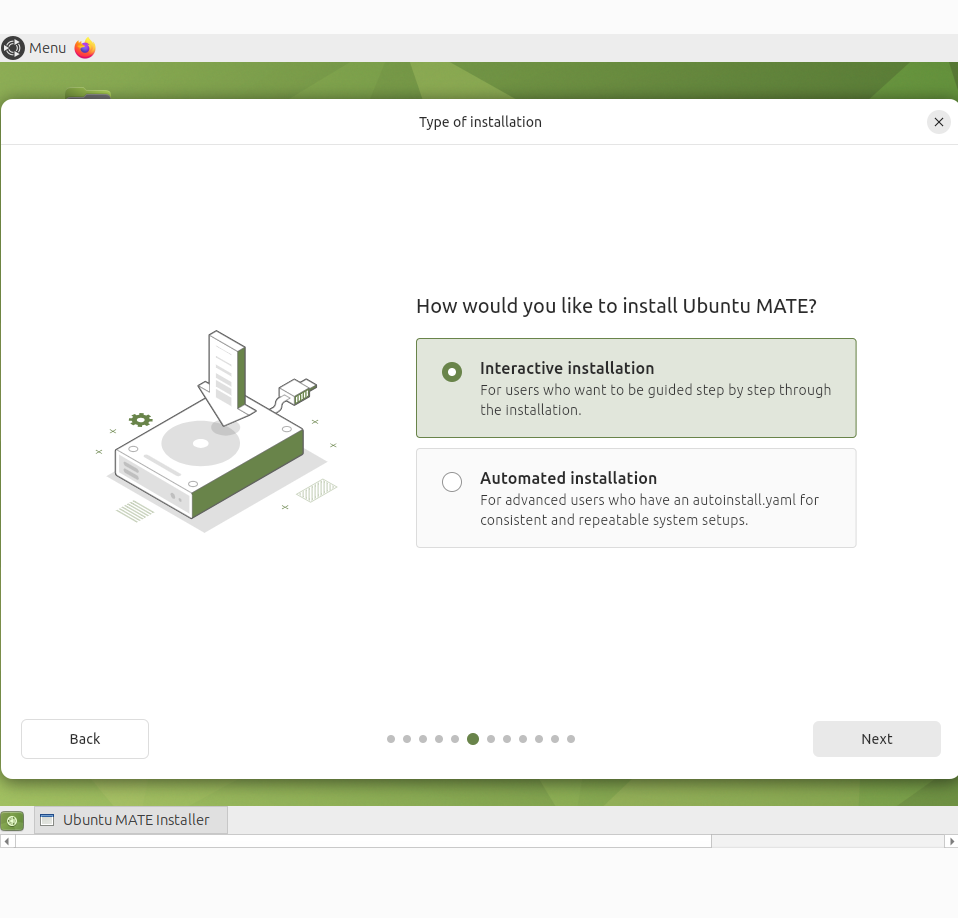Go to the Next installer step
This screenshot has width=958, height=918.
tap(876, 738)
